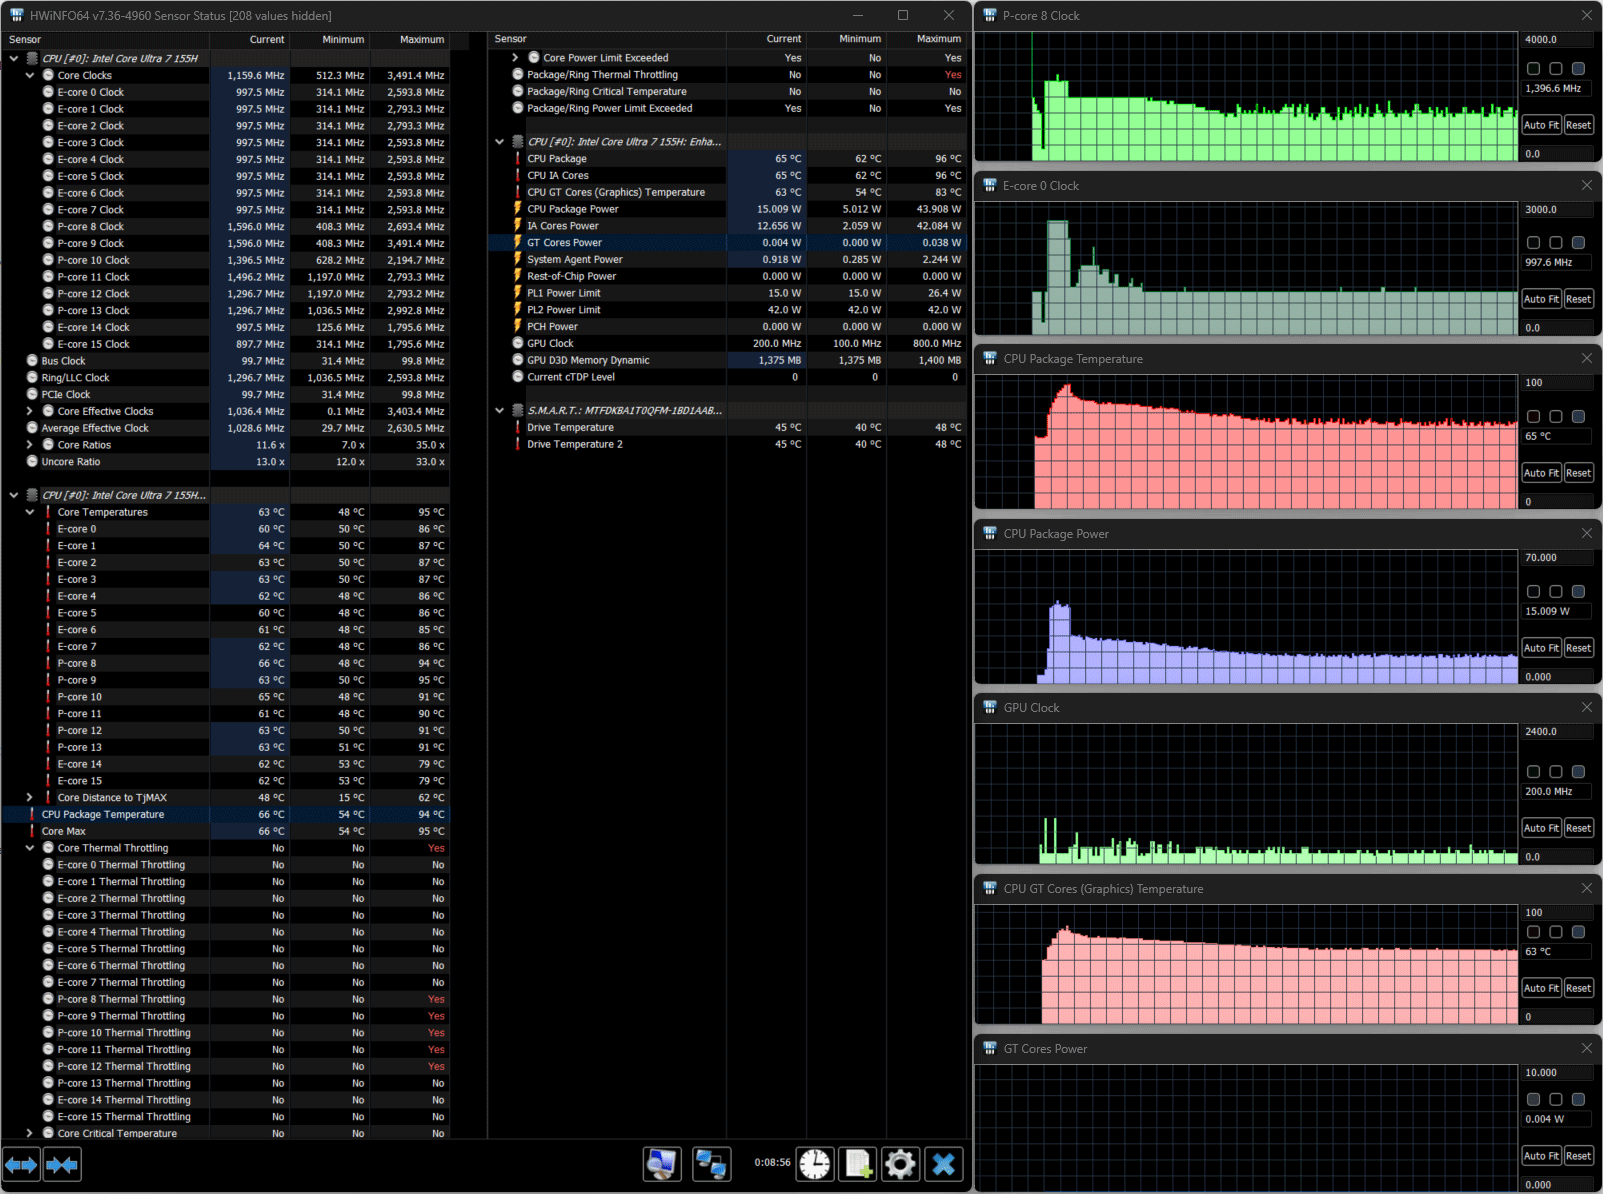Click Reset in CPU GT Cores Temperature graph
The height and width of the screenshot is (1194, 1603).
pos(1578,988)
